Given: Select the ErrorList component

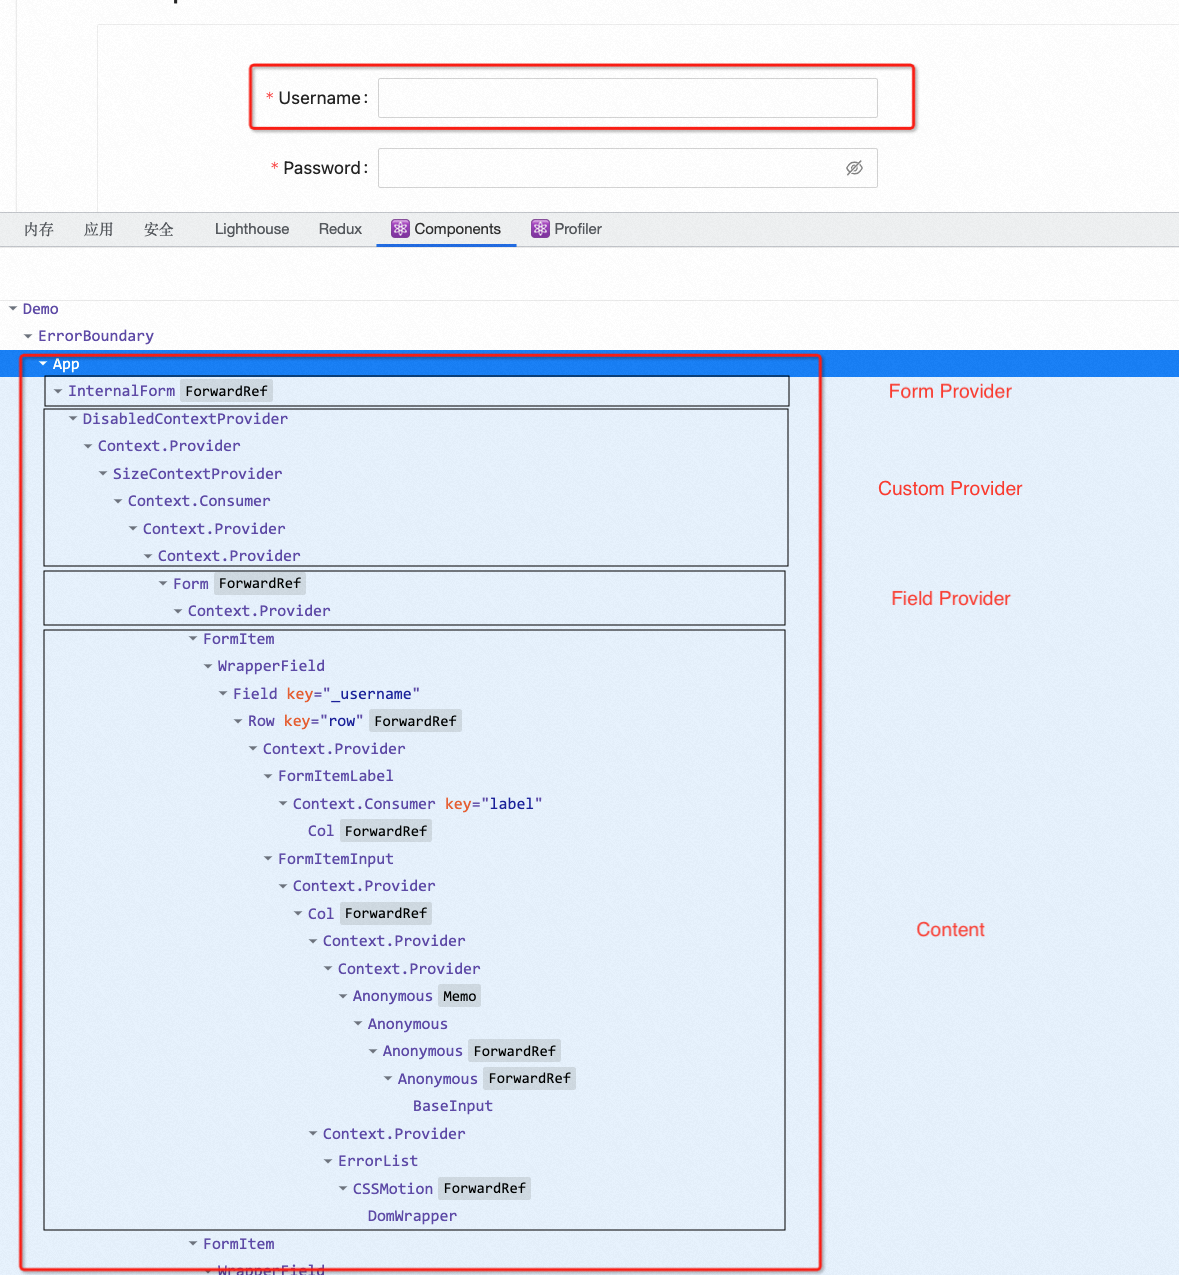Looking at the screenshot, I should click(x=377, y=1161).
